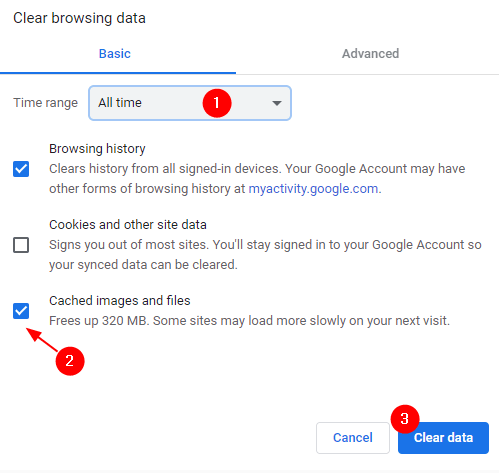The width and height of the screenshot is (499, 473).
Task: Click the Frees up 320 MB description
Action: pos(249,321)
